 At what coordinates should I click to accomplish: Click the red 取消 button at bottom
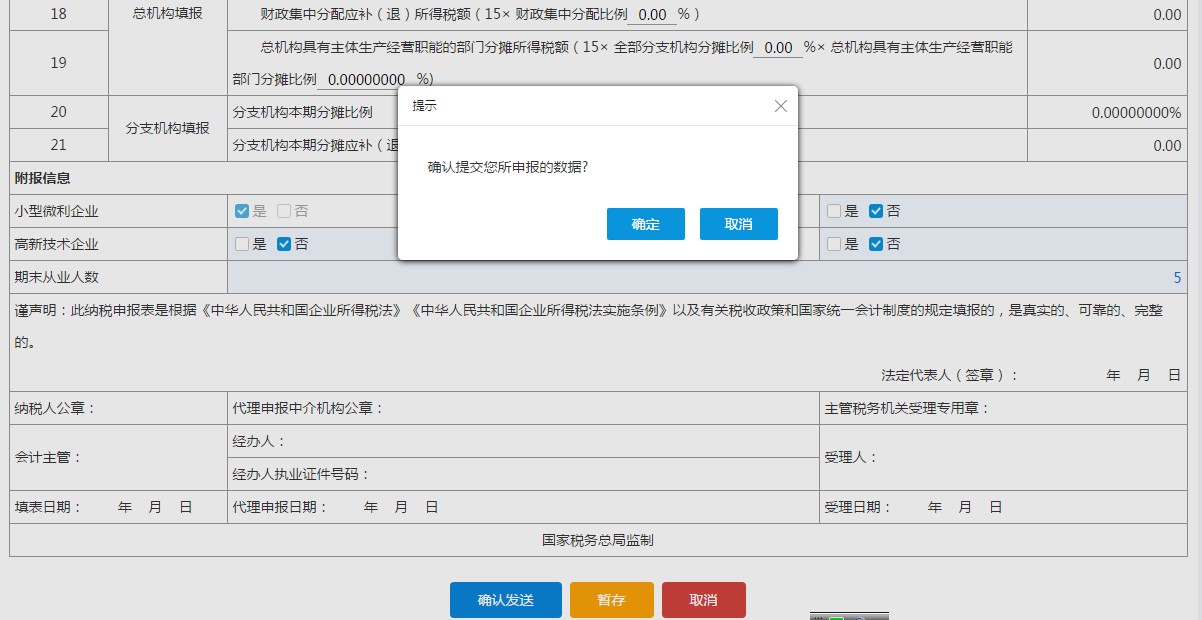[x=704, y=600]
